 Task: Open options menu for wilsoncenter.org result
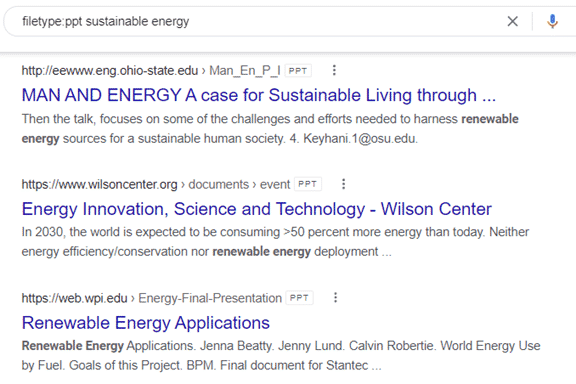343,184
